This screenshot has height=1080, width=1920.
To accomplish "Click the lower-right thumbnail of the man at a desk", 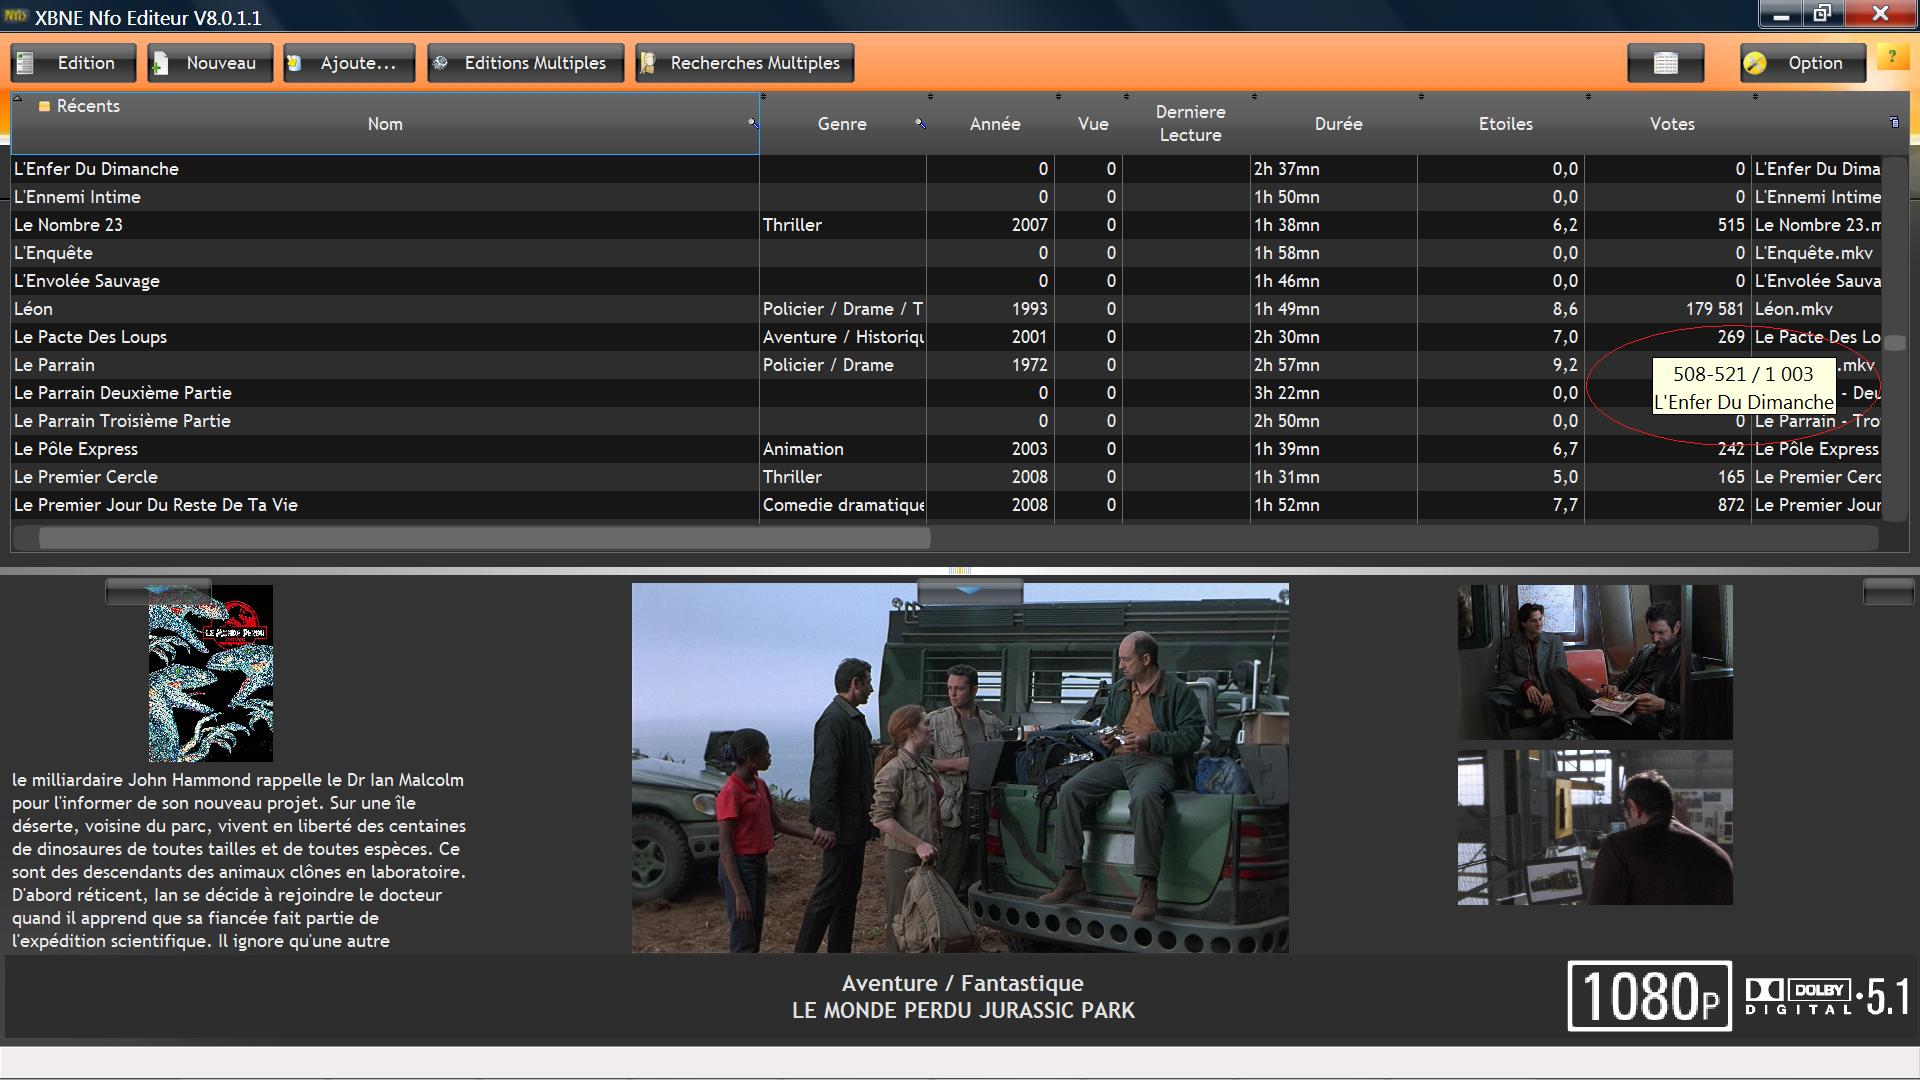I will pos(1595,828).
